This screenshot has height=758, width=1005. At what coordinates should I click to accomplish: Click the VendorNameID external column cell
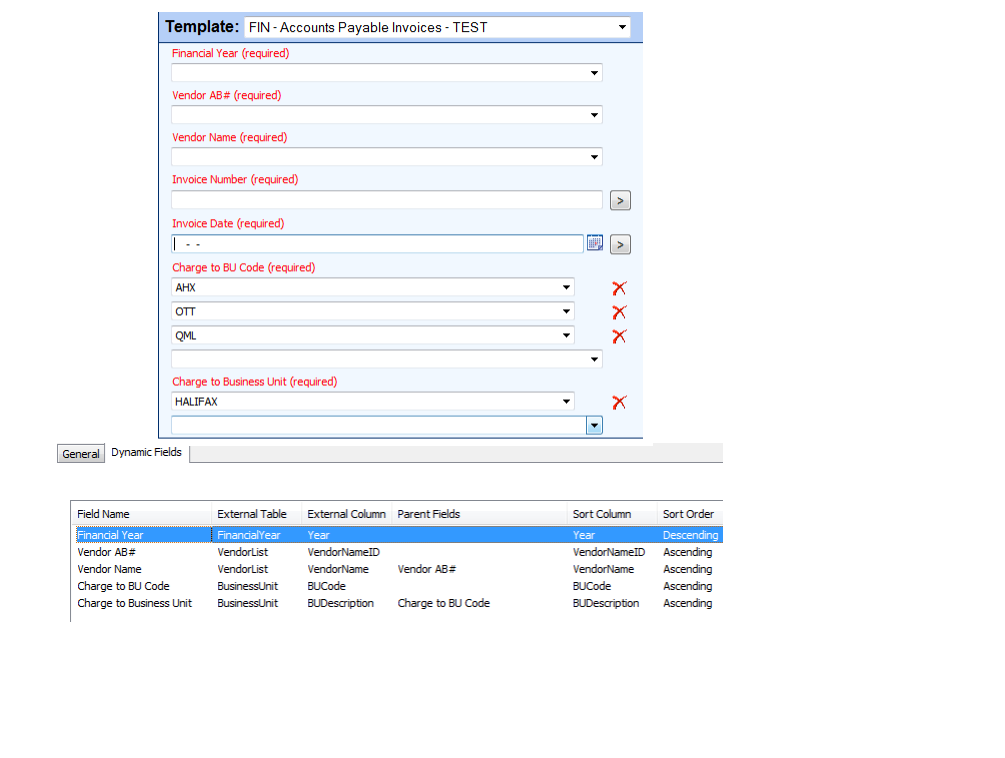click(344, 552)
